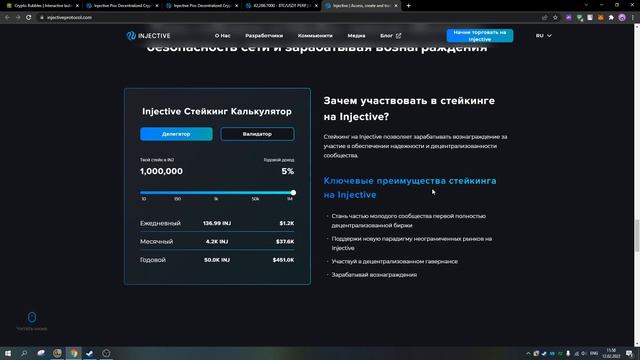Click the staking slider handle
640x360 pixels.
293,193
